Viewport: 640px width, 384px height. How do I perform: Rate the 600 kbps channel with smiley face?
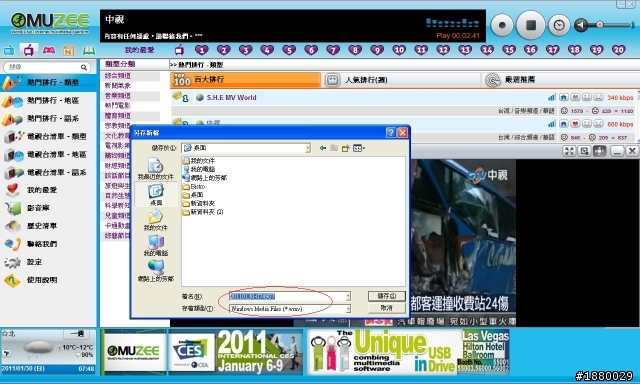click(587, 124)
